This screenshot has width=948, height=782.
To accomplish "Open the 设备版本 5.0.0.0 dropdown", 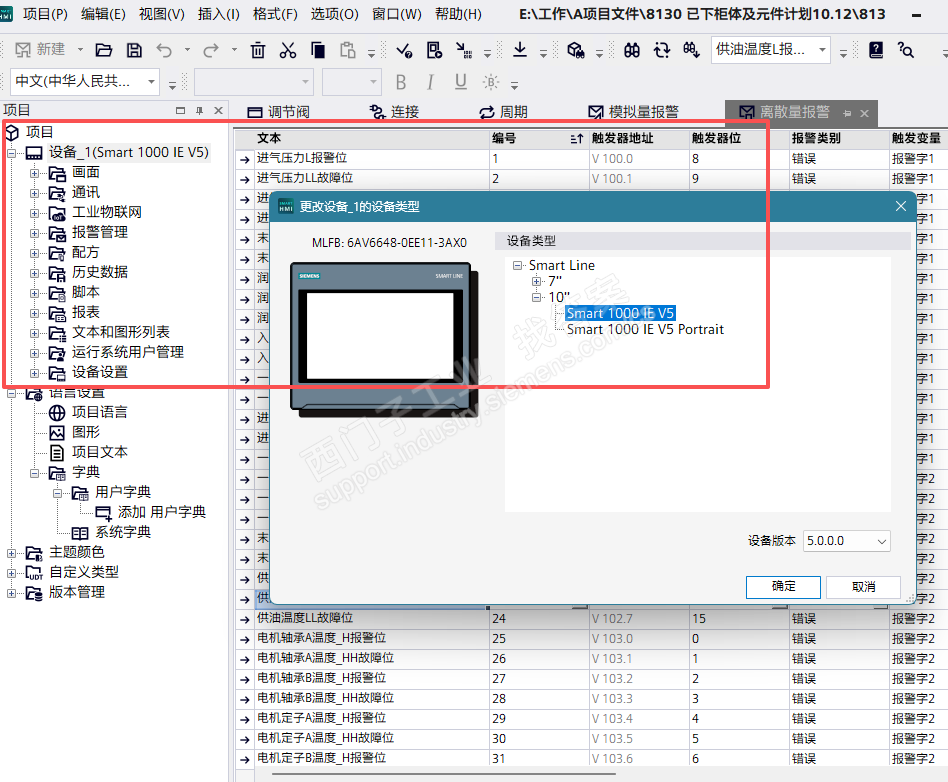I will [846, 541].
